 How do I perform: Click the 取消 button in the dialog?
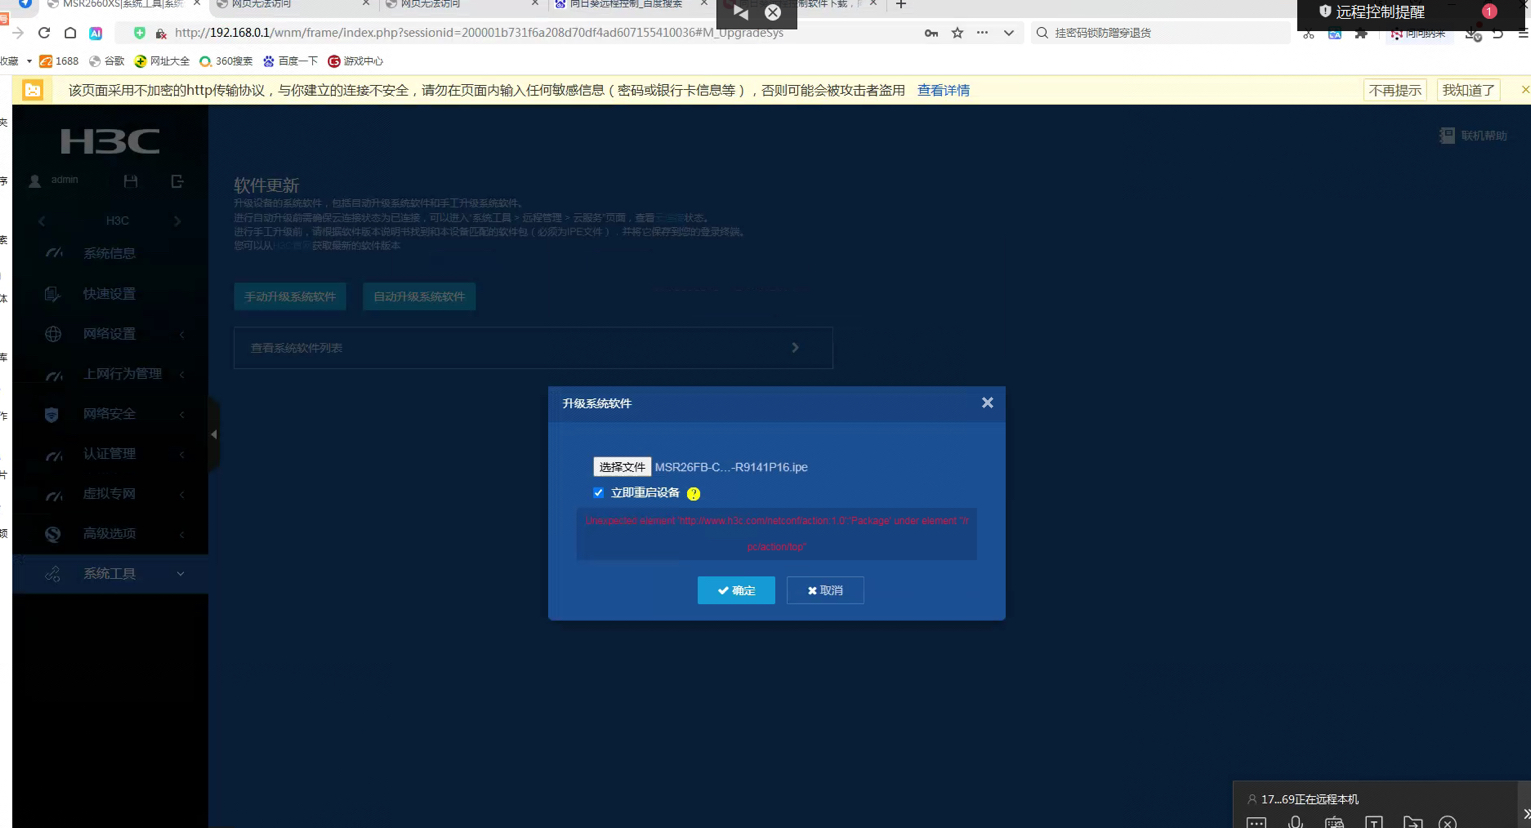point(825,590)
